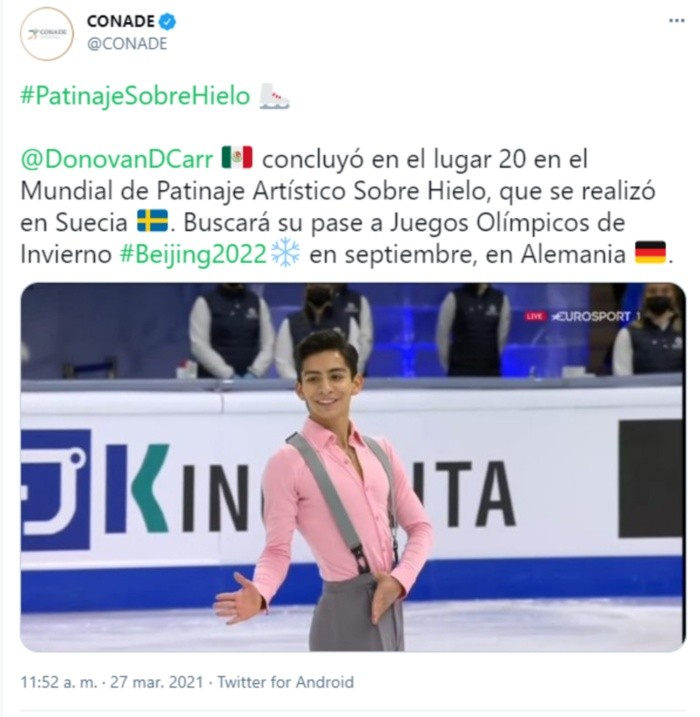Click the ice skate emoji

point(274,97)
